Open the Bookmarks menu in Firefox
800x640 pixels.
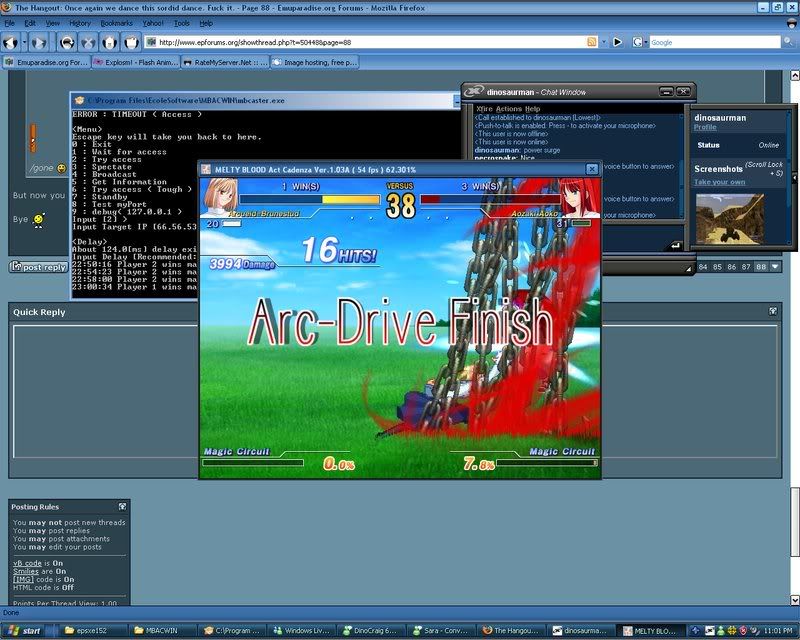[x=116, y=23]
